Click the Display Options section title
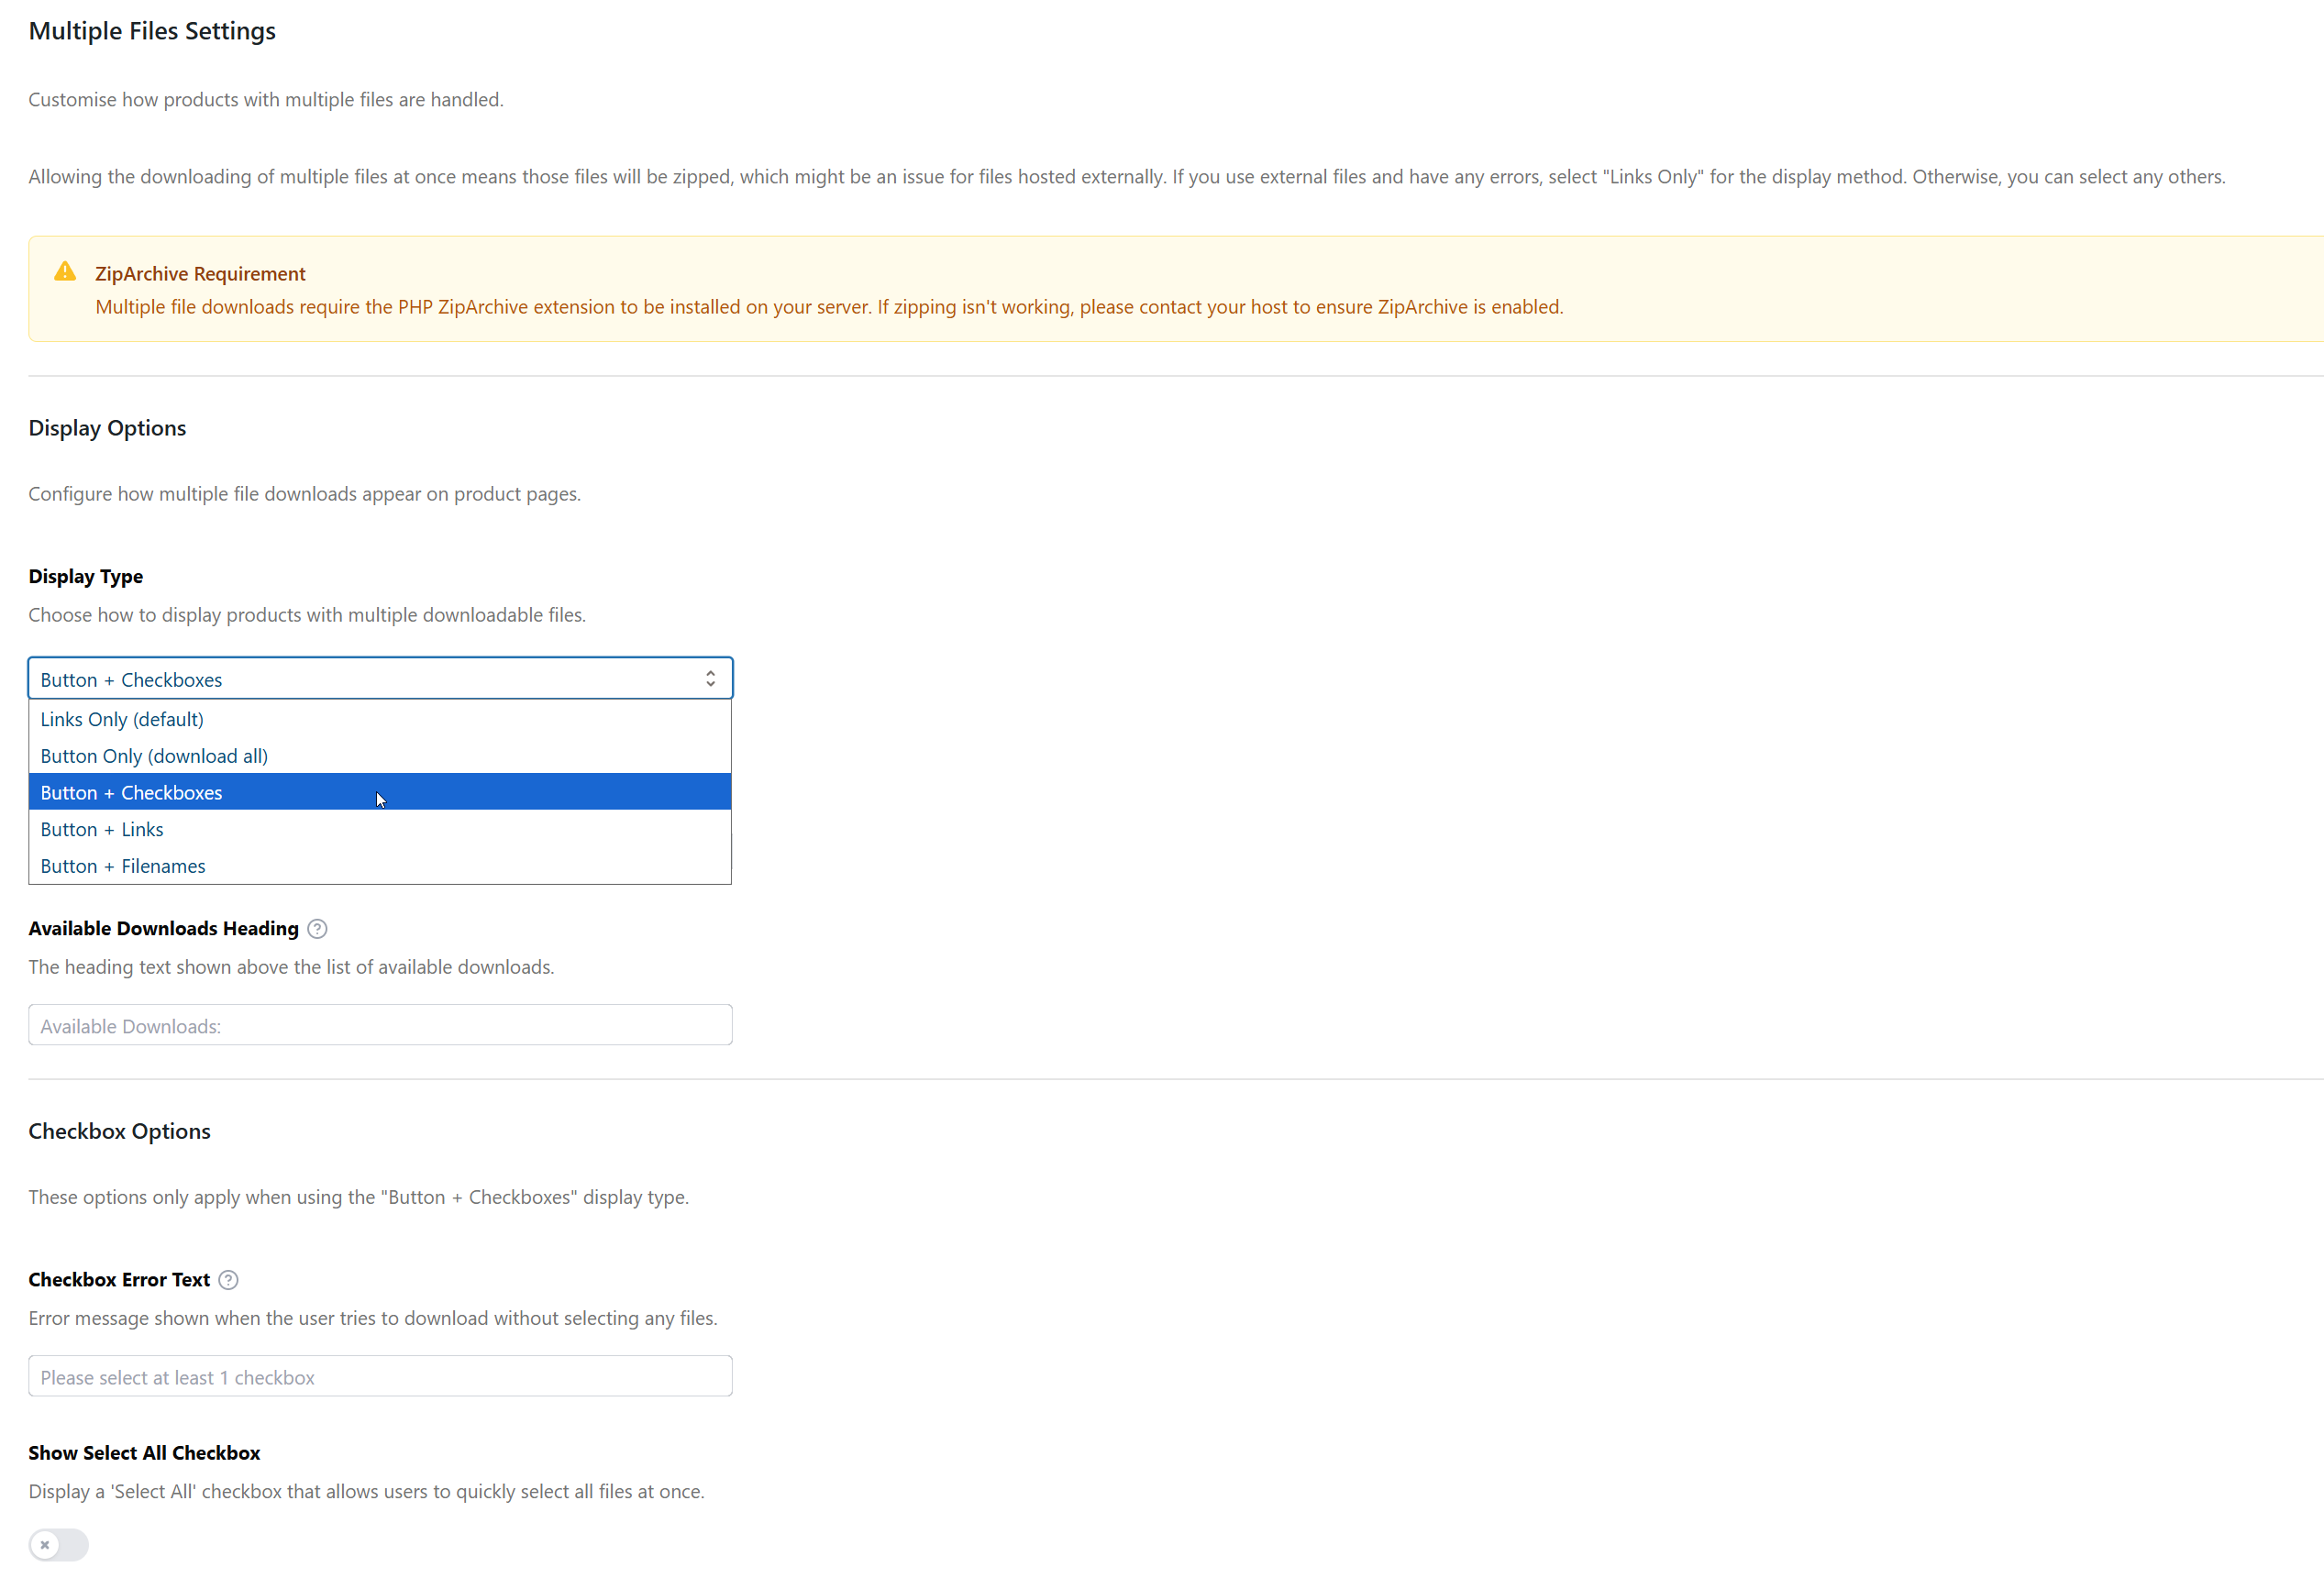This screenshot has width=2324, height=1578. pos(107,427)
